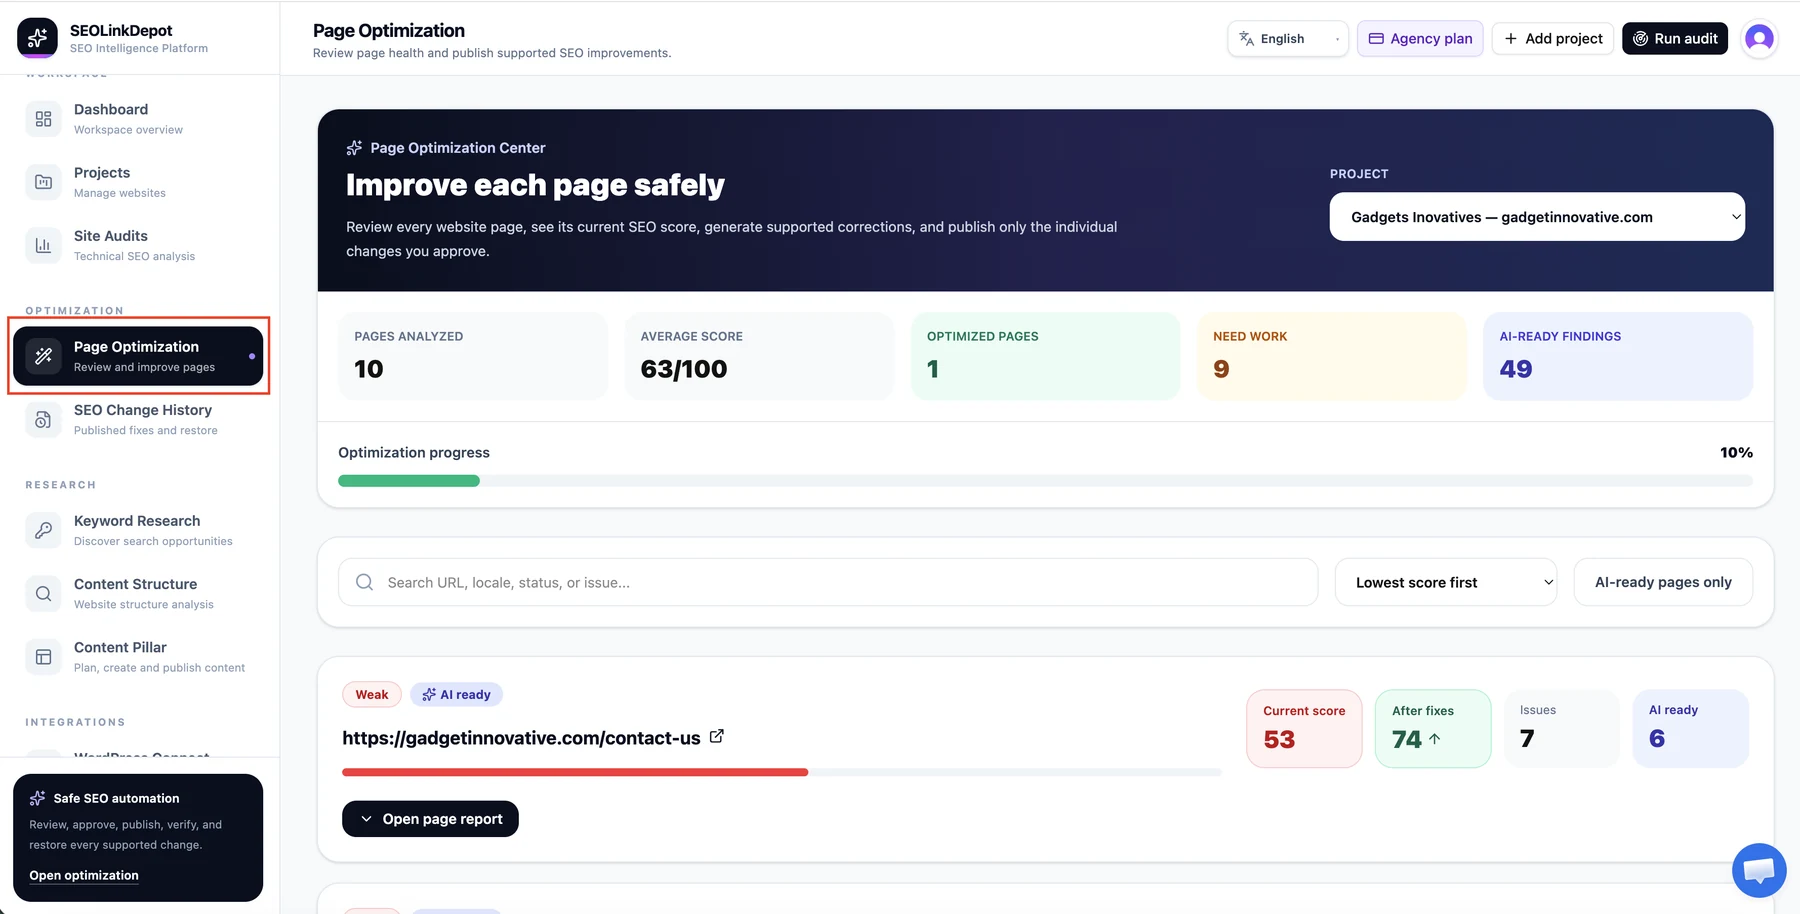Open Site Audits in sidebar
Screen dimensions: 1800x914
(138, 245)
